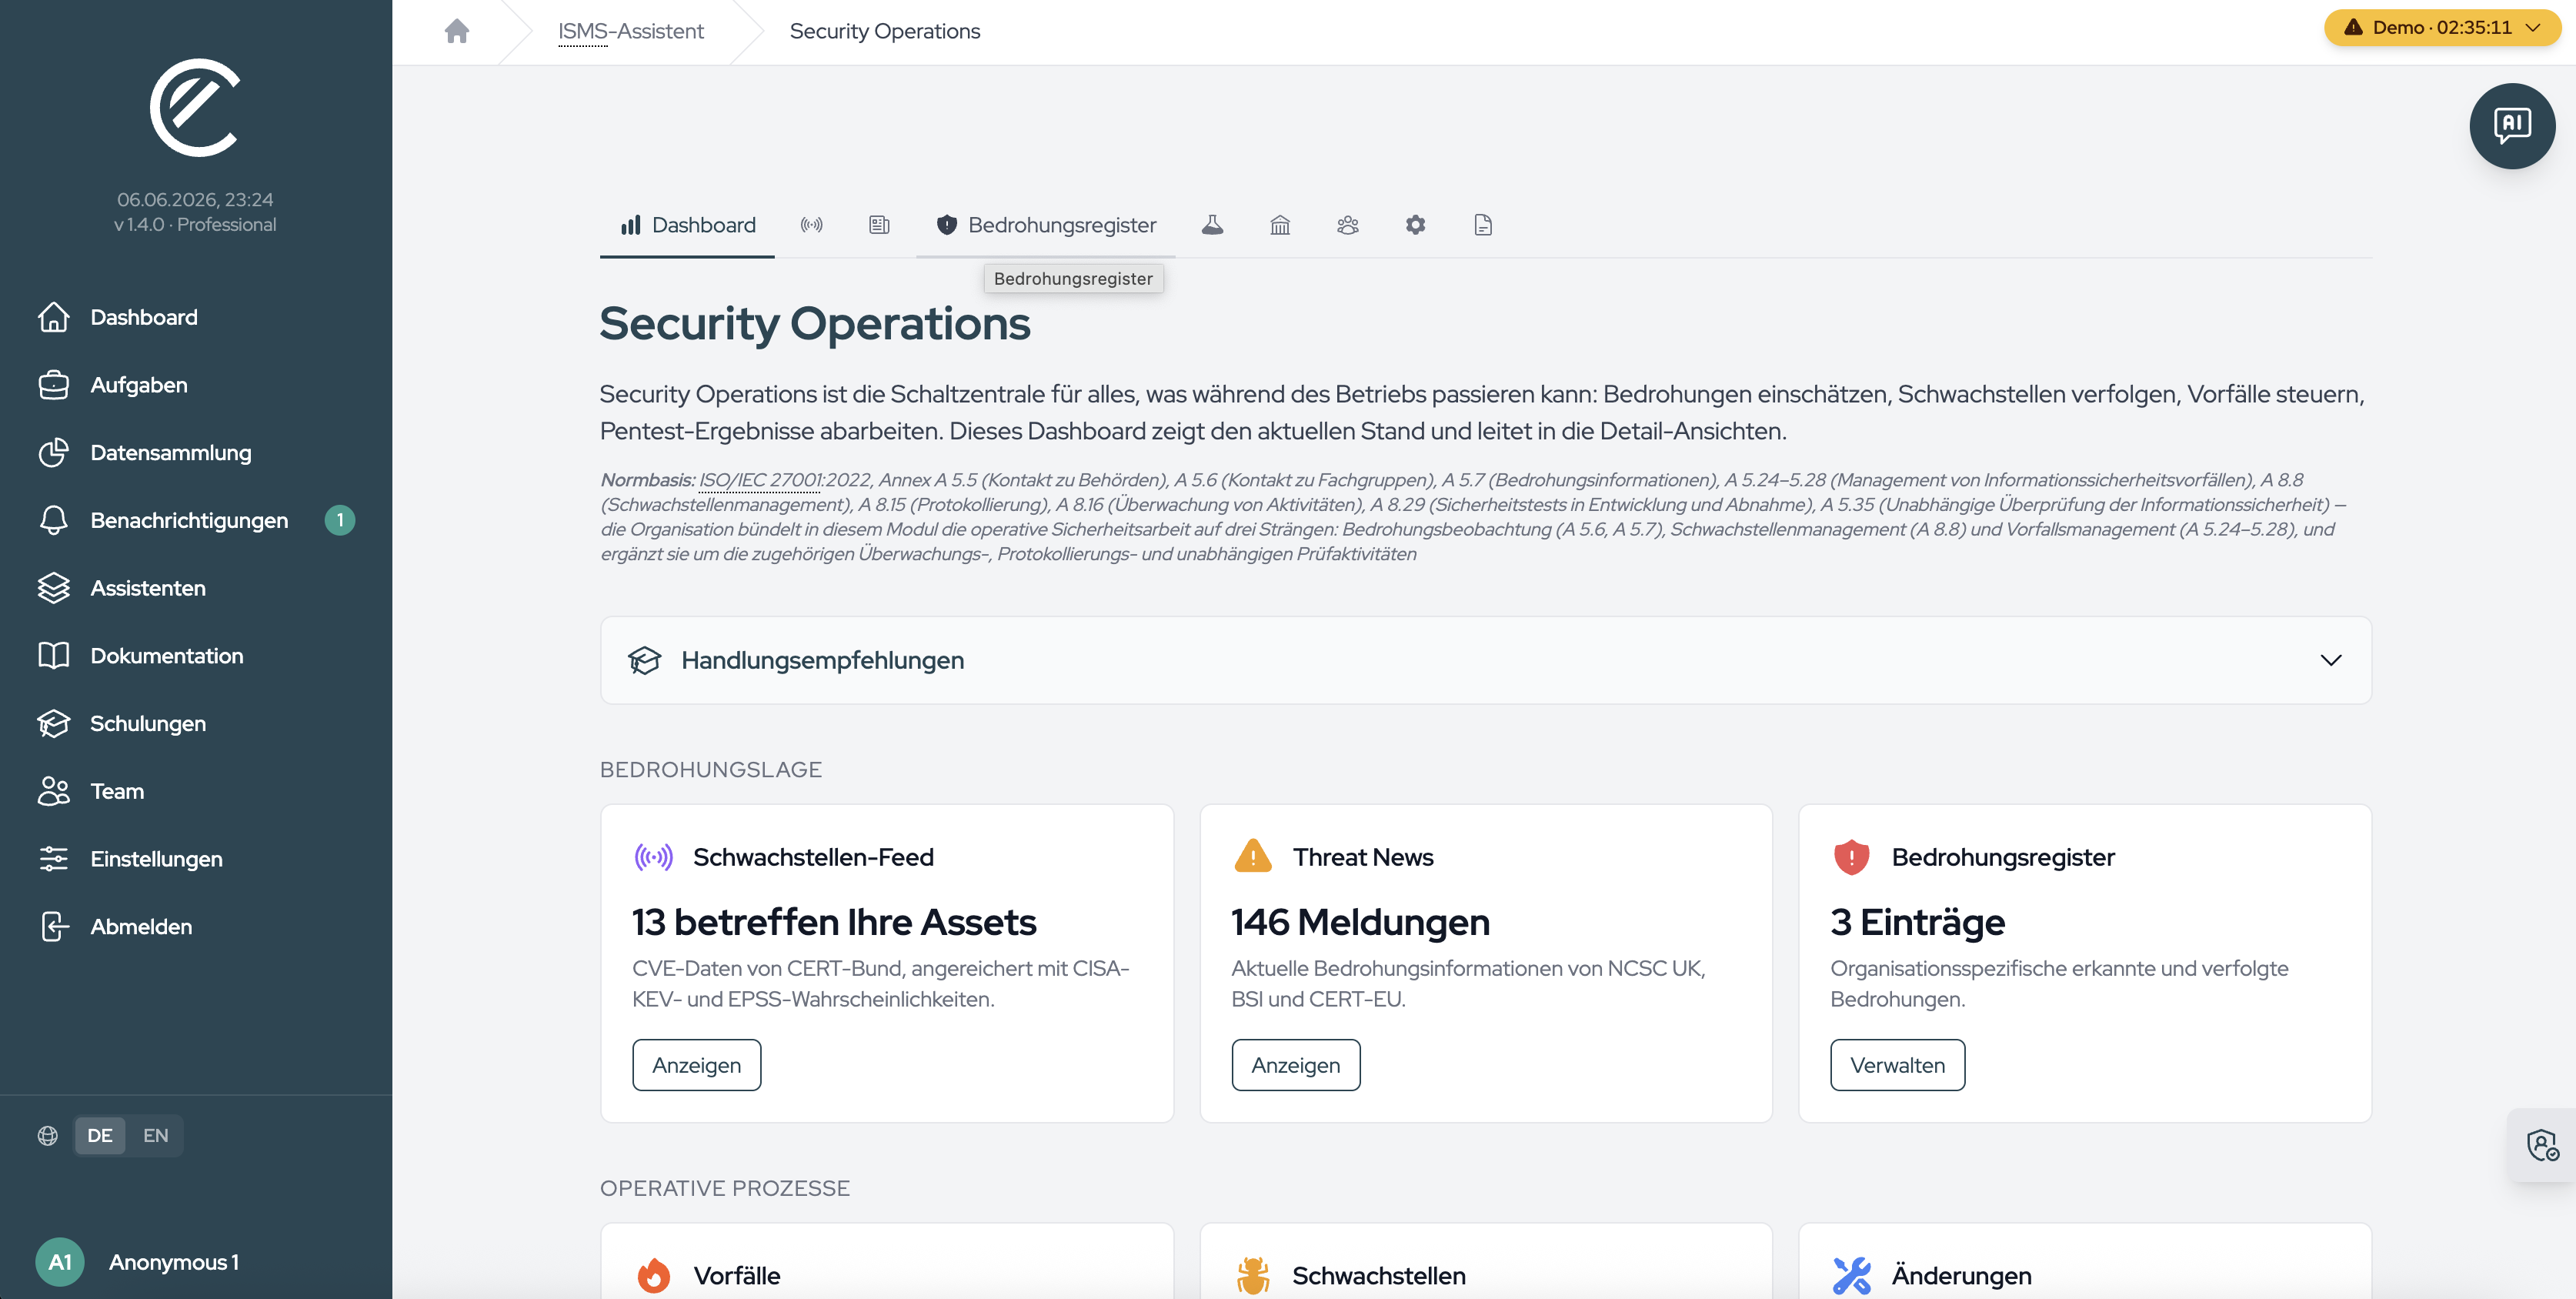The height and width of the screenshot is (1299, 2576).
Task: Click the red shield Bedrohungsregister card icon
Action: click(x=1851, y=857)
